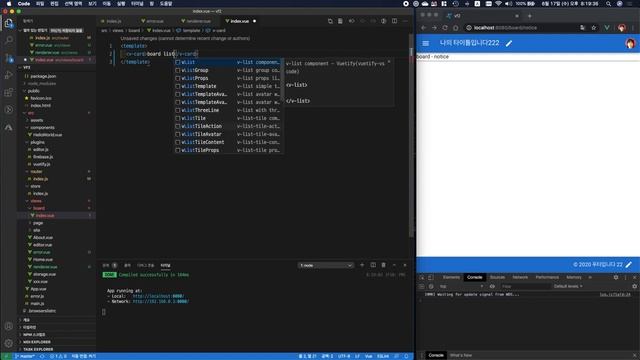
Task: Select the vListTileProps suggestion
Action: [227, 150]
